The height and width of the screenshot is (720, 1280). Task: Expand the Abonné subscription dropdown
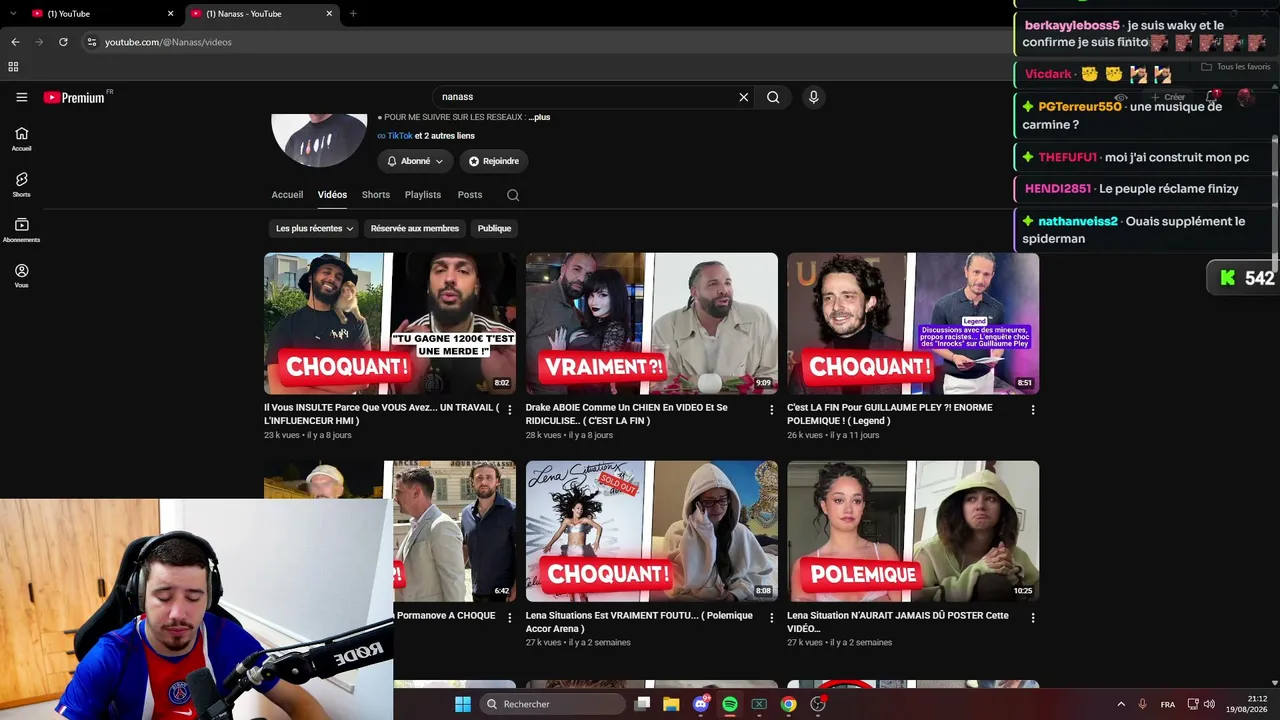(415, 161)
